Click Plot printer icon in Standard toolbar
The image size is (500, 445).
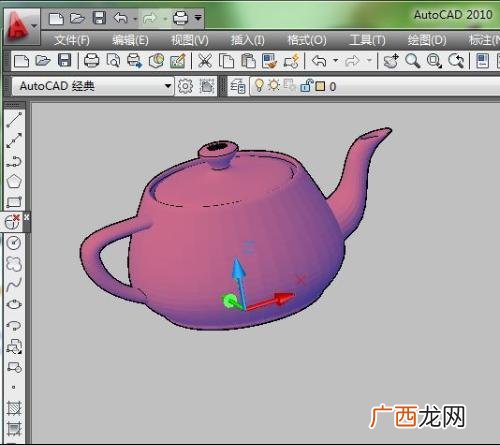pyautogui.click(x=91, y=61)
